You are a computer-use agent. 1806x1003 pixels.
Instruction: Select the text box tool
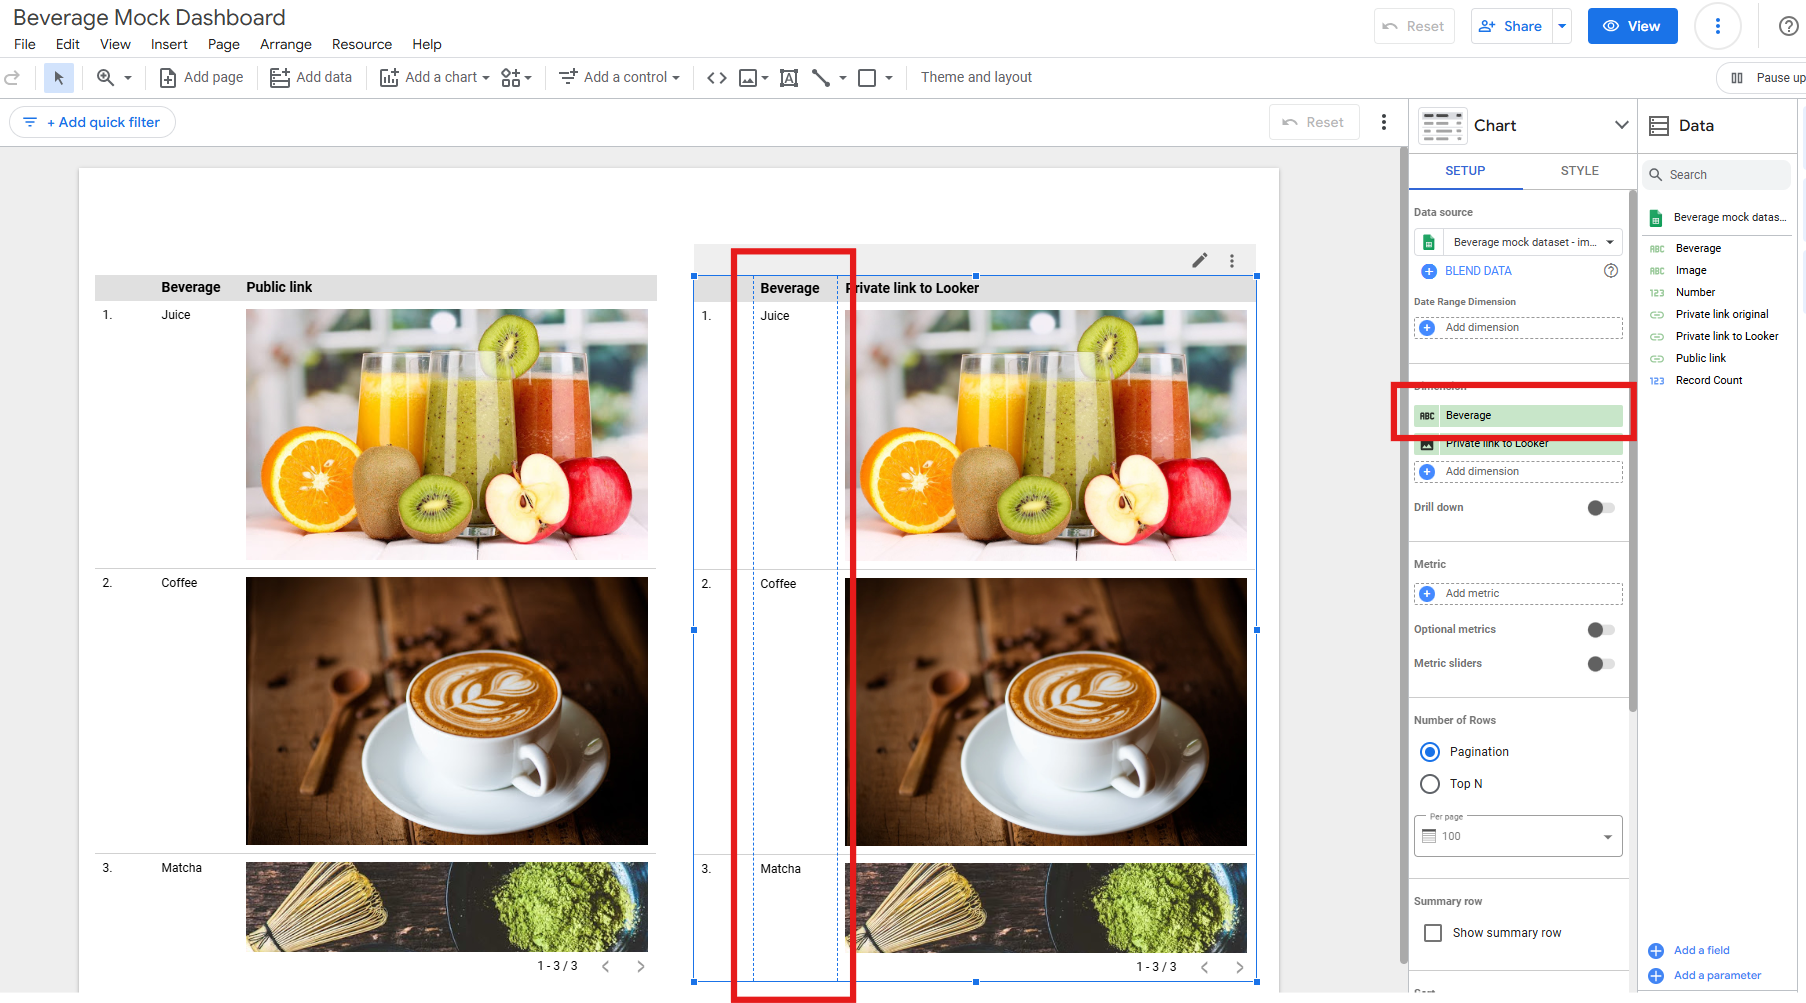[788, 78]
